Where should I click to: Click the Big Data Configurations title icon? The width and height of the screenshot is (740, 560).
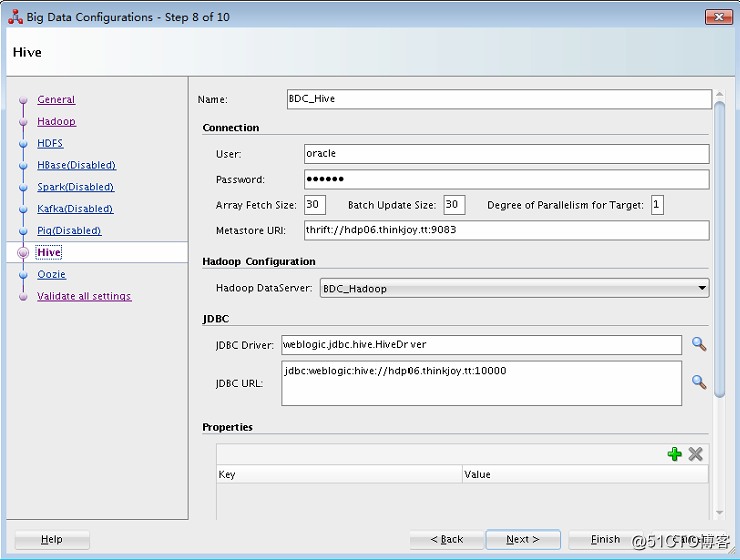click(x=16, y=17)
